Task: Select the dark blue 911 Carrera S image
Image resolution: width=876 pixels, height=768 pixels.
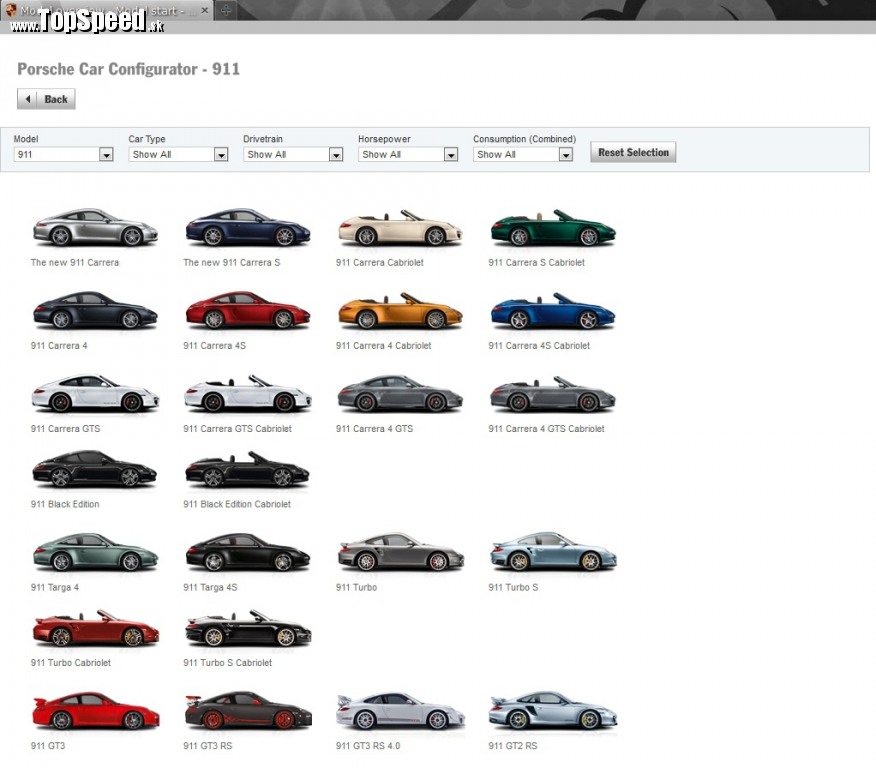Action: [247, 227]
